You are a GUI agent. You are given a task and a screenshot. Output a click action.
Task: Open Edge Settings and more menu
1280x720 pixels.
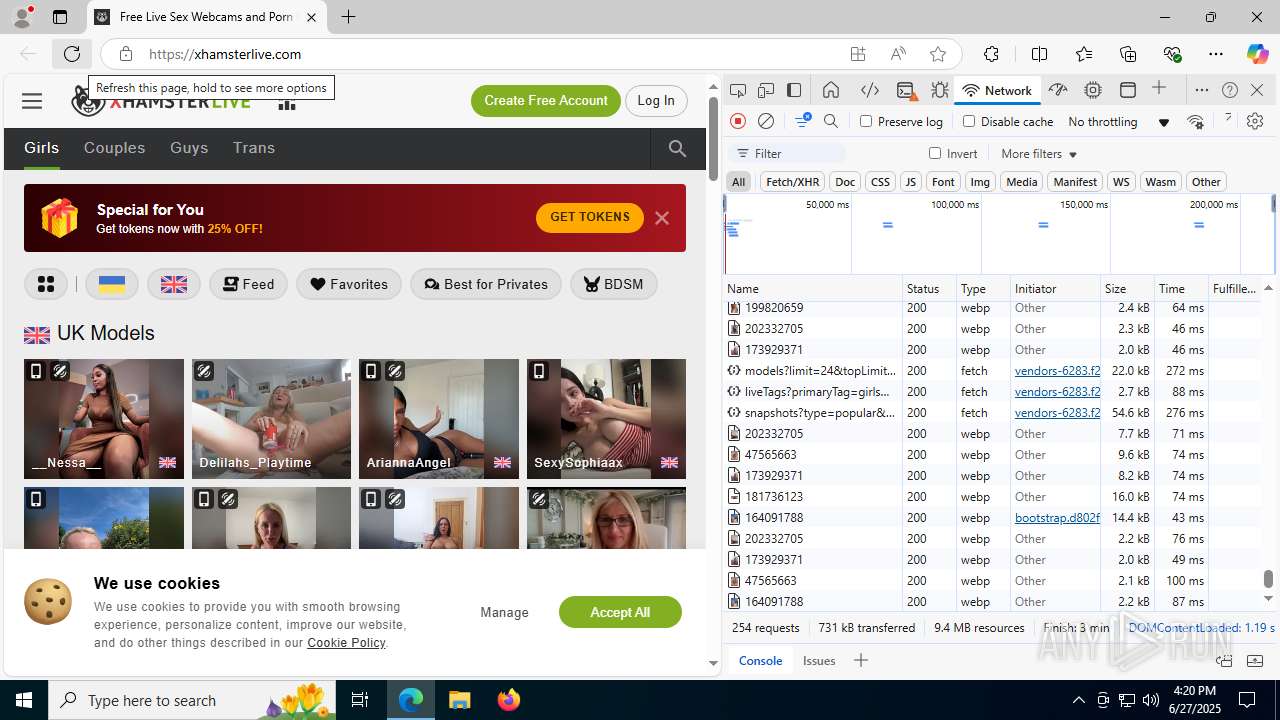tap(1215, 54)
